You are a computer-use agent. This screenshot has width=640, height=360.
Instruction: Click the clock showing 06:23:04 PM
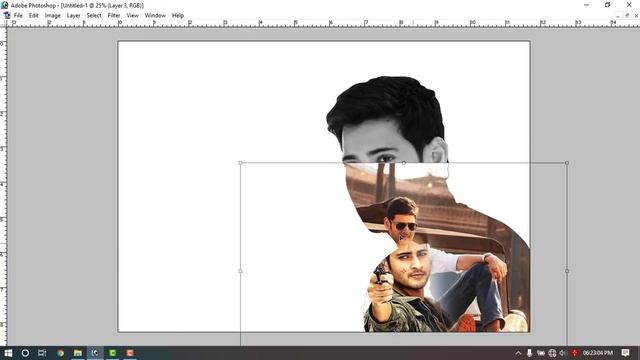coord(598,353)
